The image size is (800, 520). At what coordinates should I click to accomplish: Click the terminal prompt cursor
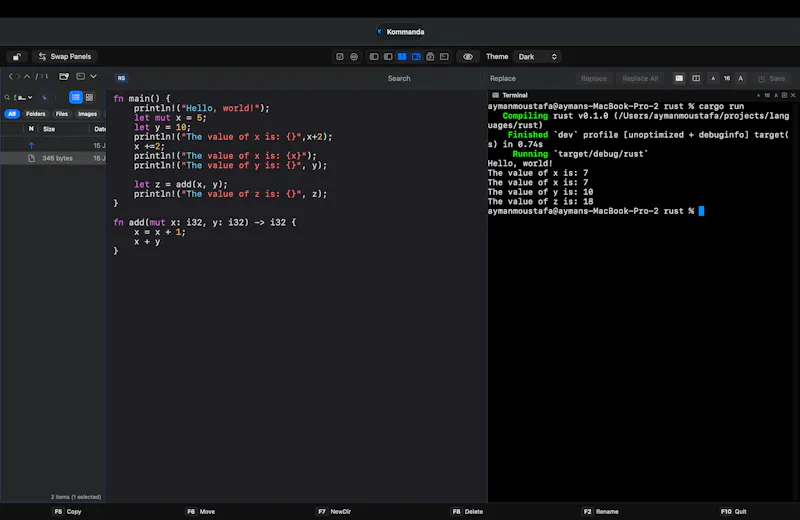tap(702, 211)
